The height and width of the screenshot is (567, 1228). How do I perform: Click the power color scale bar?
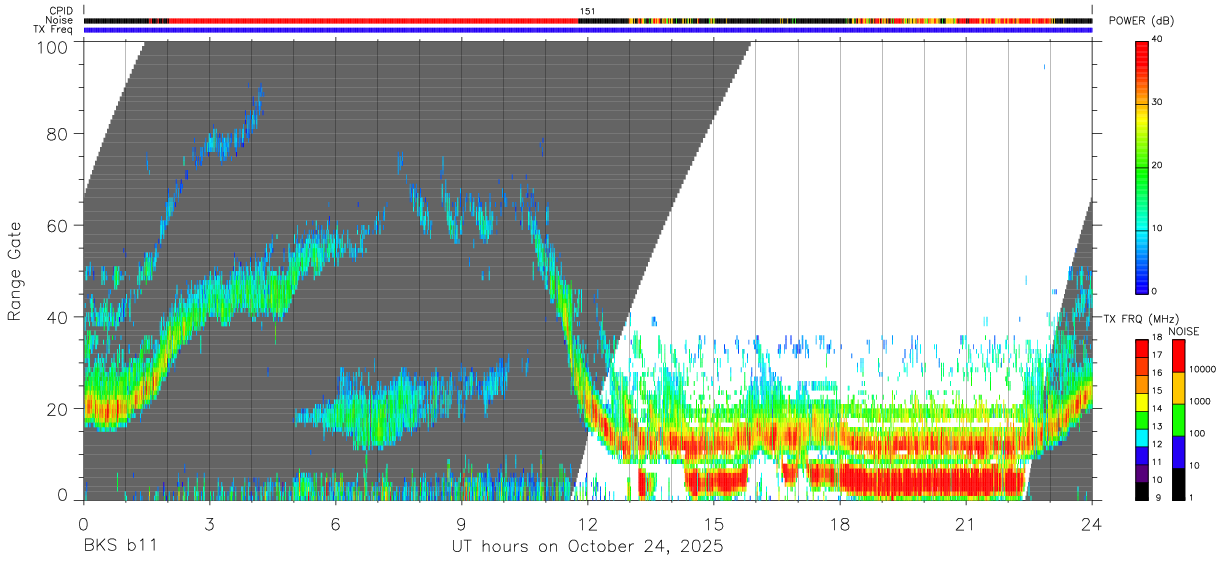click(1142, 166)
